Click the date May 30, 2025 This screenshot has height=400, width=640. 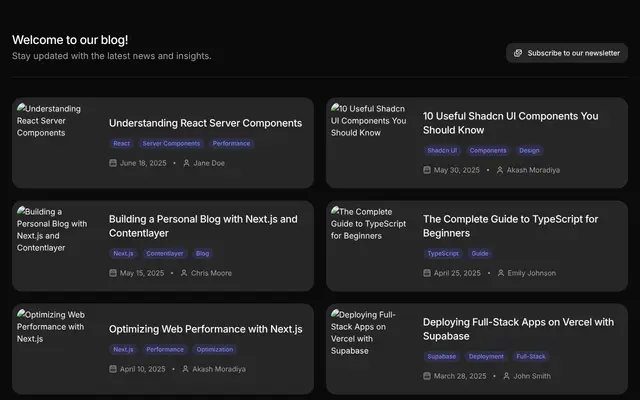tap(457, 170)
